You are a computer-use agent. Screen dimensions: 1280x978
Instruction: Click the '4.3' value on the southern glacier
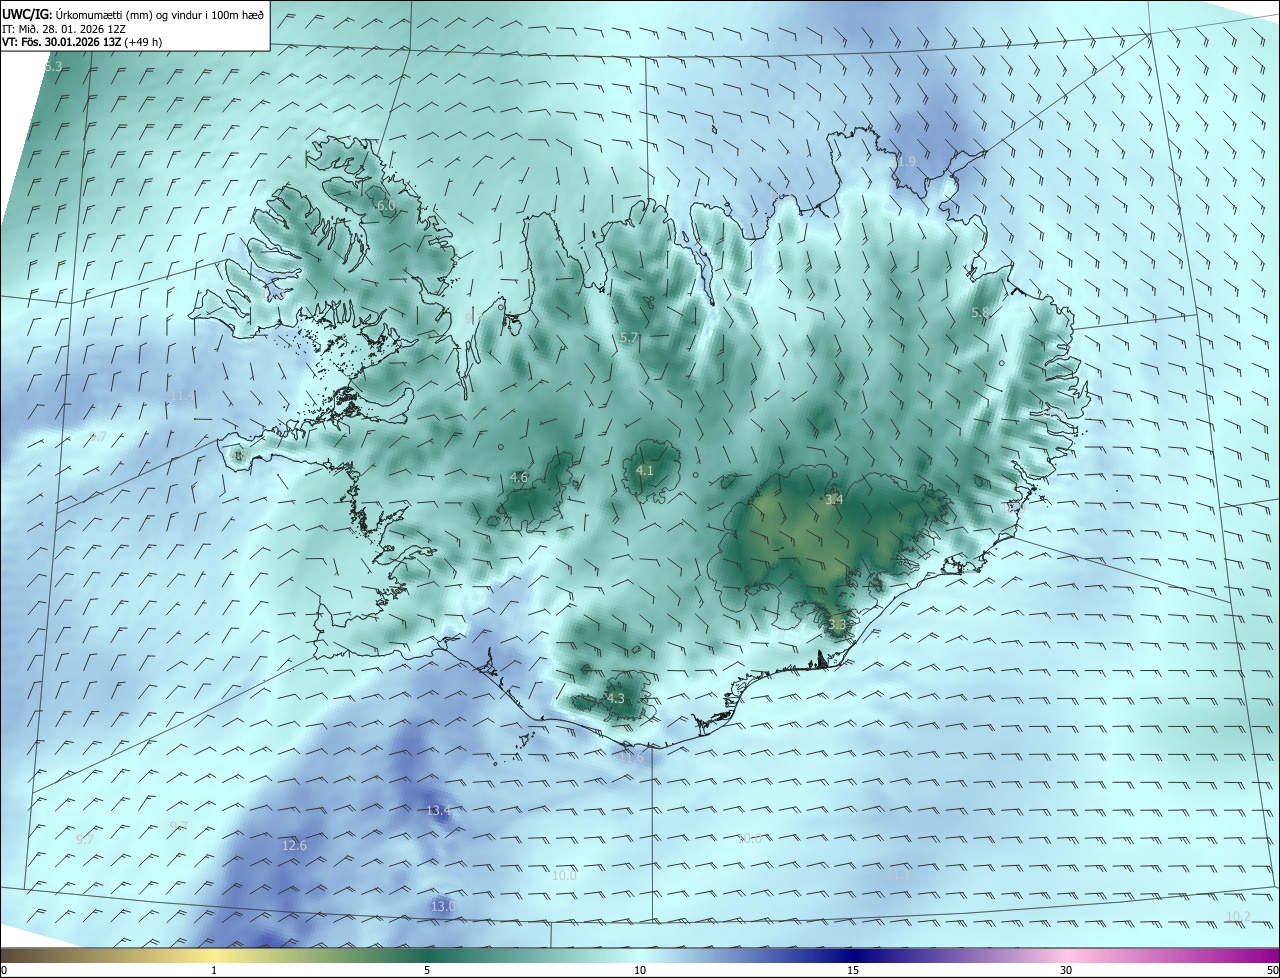[x=615, y=699]
